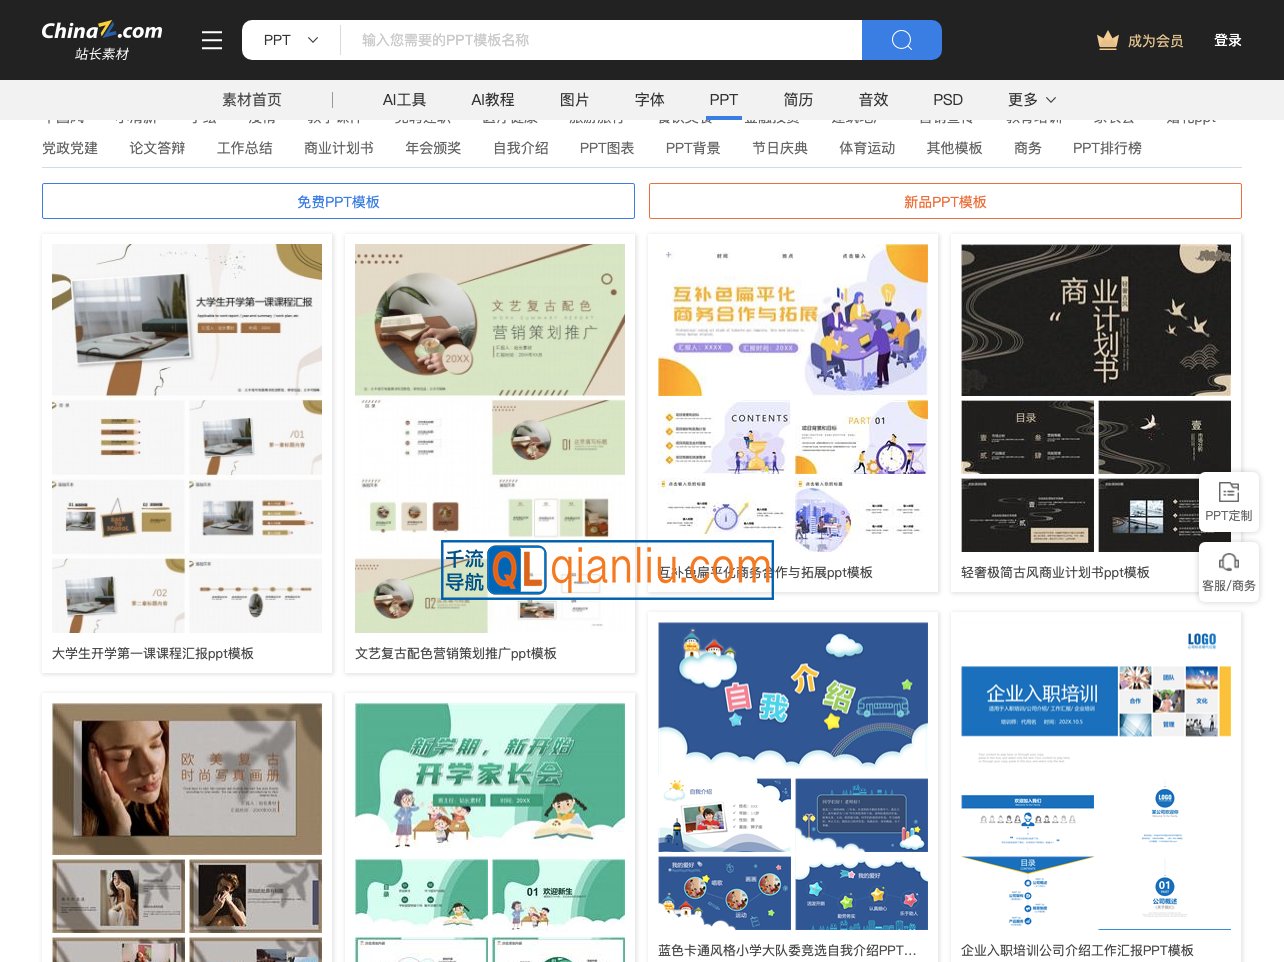Click the China Z.com site logo
This screenshot has width=1284, height=962.
coord(101,40)
